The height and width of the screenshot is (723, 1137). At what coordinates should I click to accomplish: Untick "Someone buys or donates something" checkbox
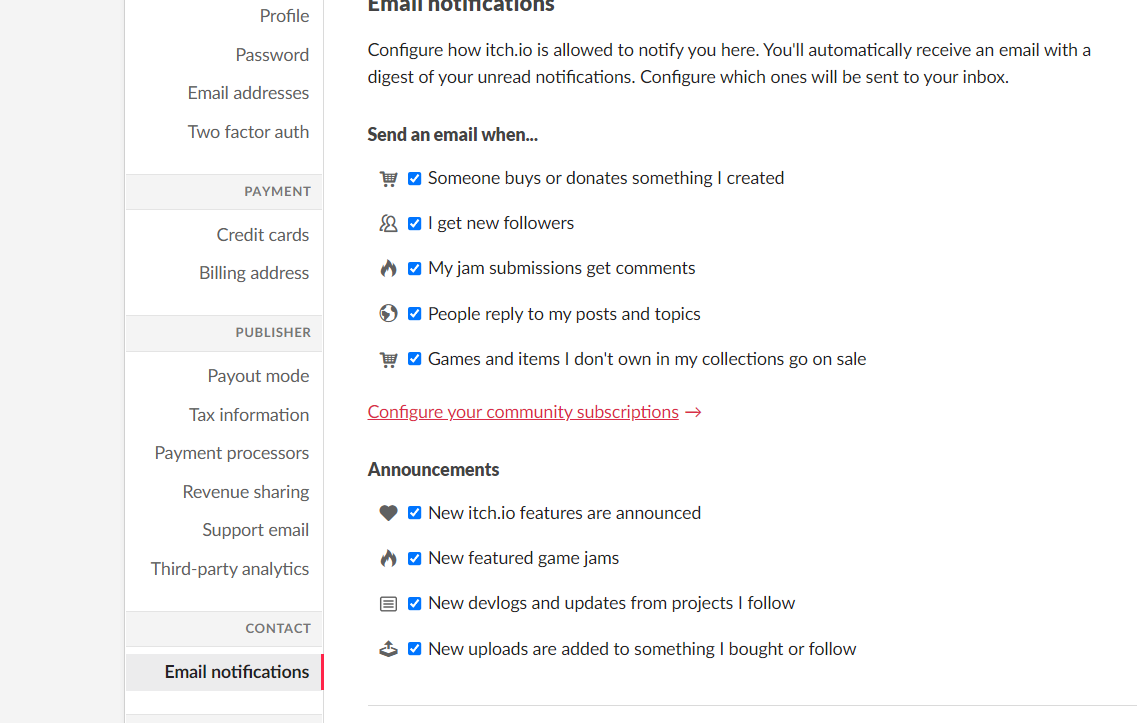(x=415, y=179)
